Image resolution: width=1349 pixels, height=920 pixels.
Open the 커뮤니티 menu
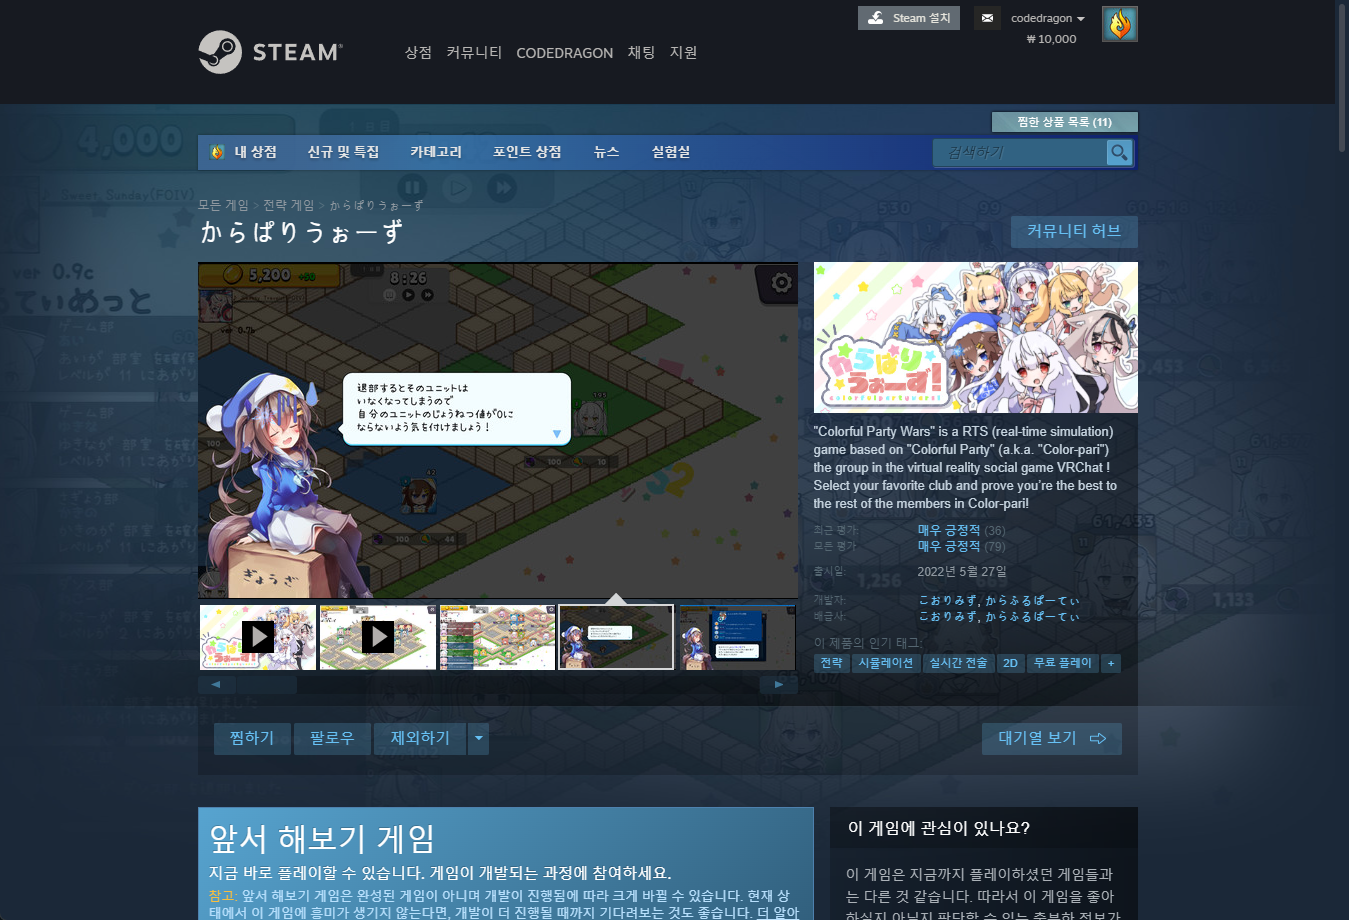(x=474, y=53)
